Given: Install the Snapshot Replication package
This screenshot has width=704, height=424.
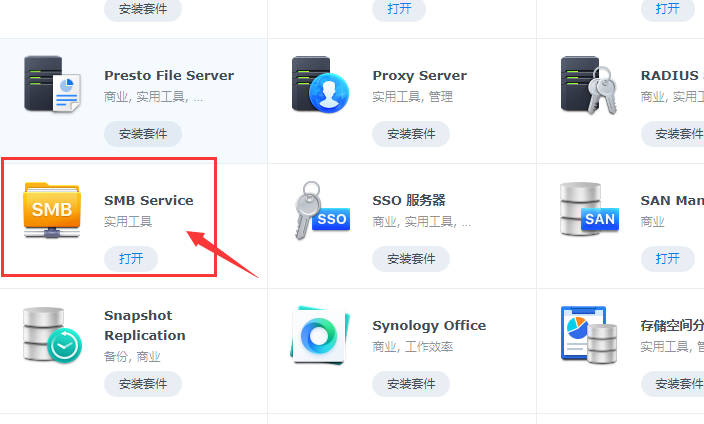Looking at the screenshot, I should [143, 384].
